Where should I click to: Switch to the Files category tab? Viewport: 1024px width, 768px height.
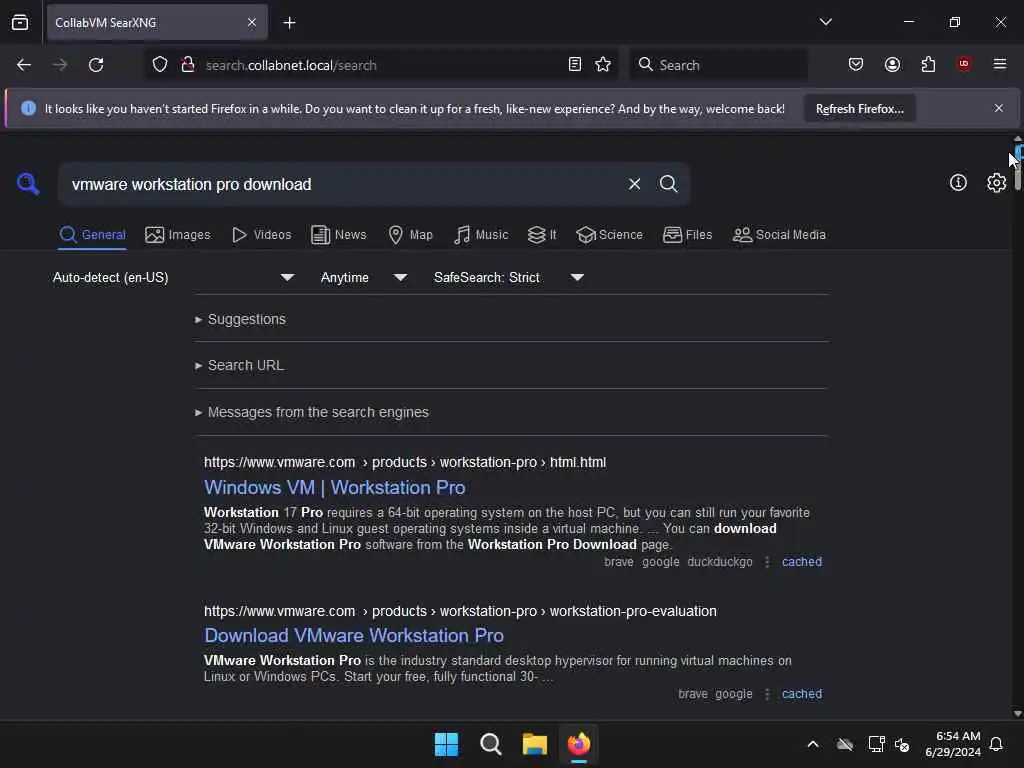[x=687, y=235]
